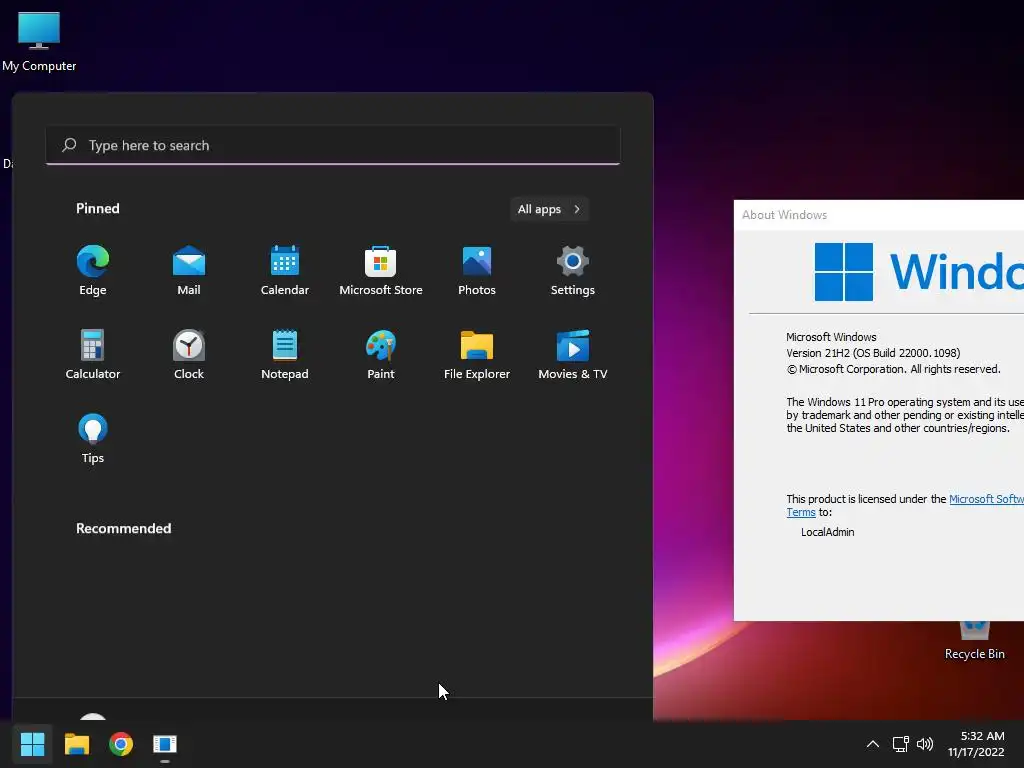Launch the Photos app
Viewport: 1024px width, 768px height.
pyautogui.click(x=477, y=270)
